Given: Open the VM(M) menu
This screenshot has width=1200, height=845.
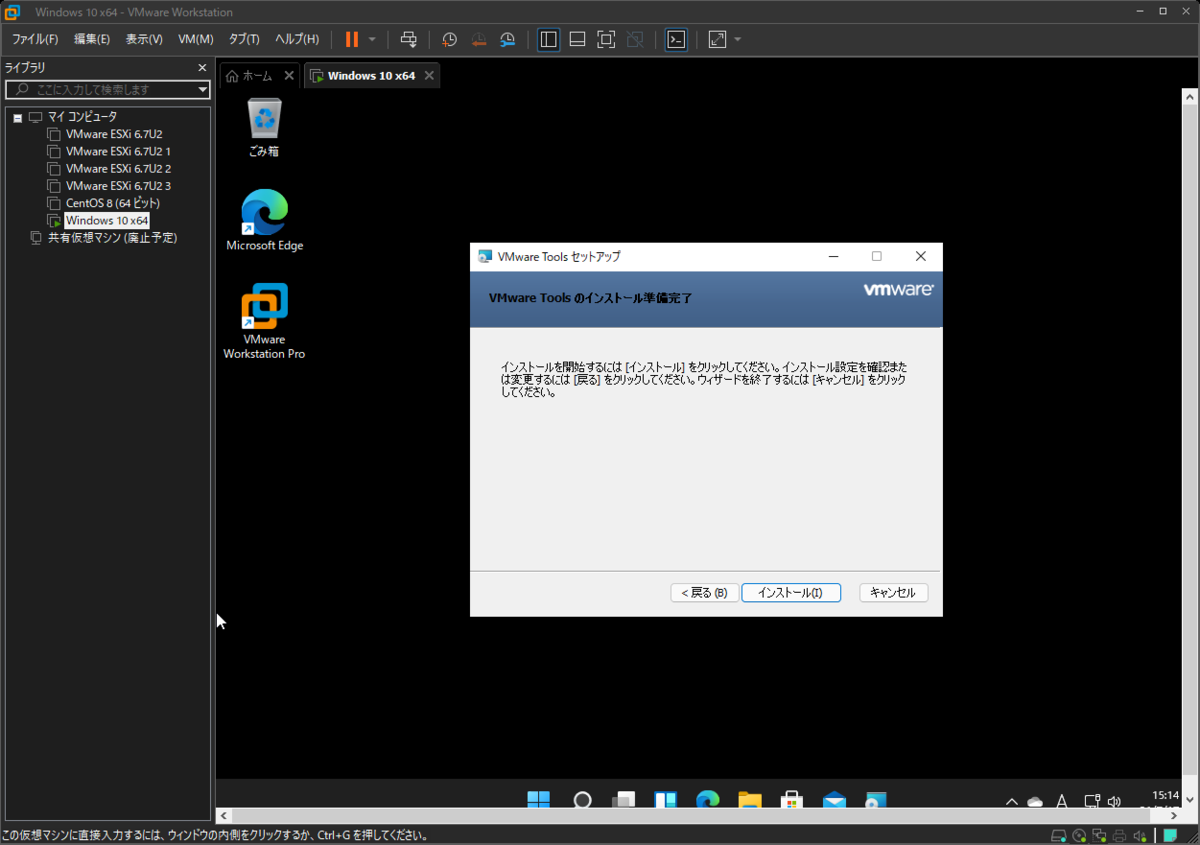Looking at the screenshot, I should [x=196, y=39].
